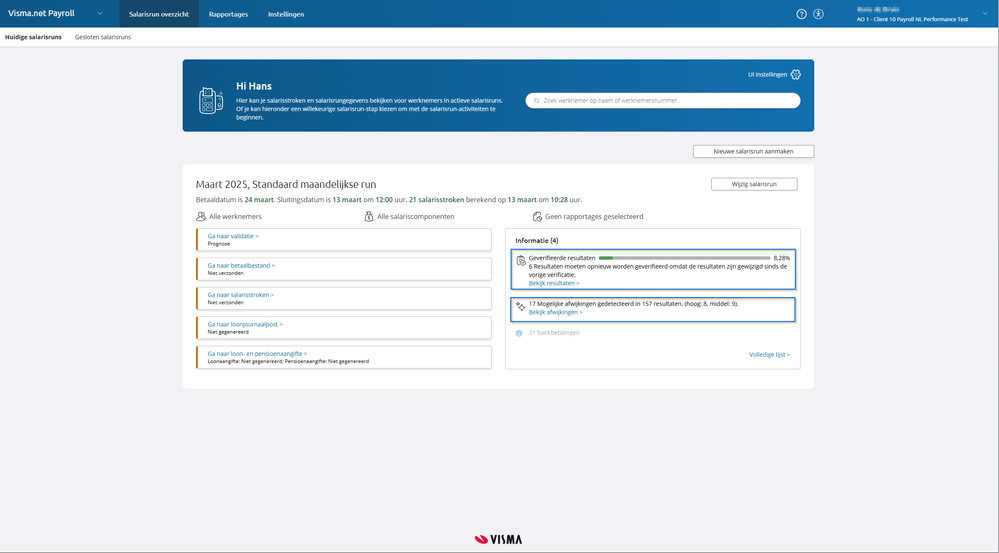This screenshot has height=553, width=999.
Task: Click the Geen rapportages geselecteerd report icon
Action: point(537,217)
